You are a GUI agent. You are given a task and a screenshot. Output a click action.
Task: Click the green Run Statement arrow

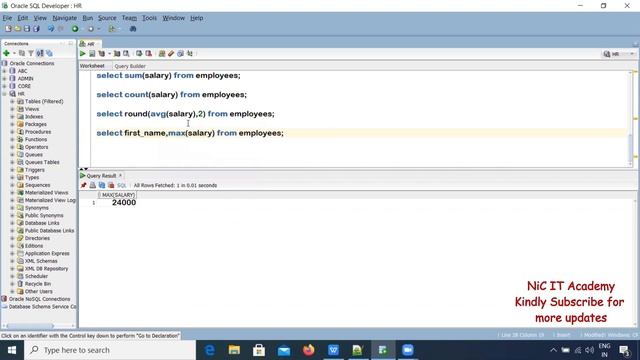point(83,53)
